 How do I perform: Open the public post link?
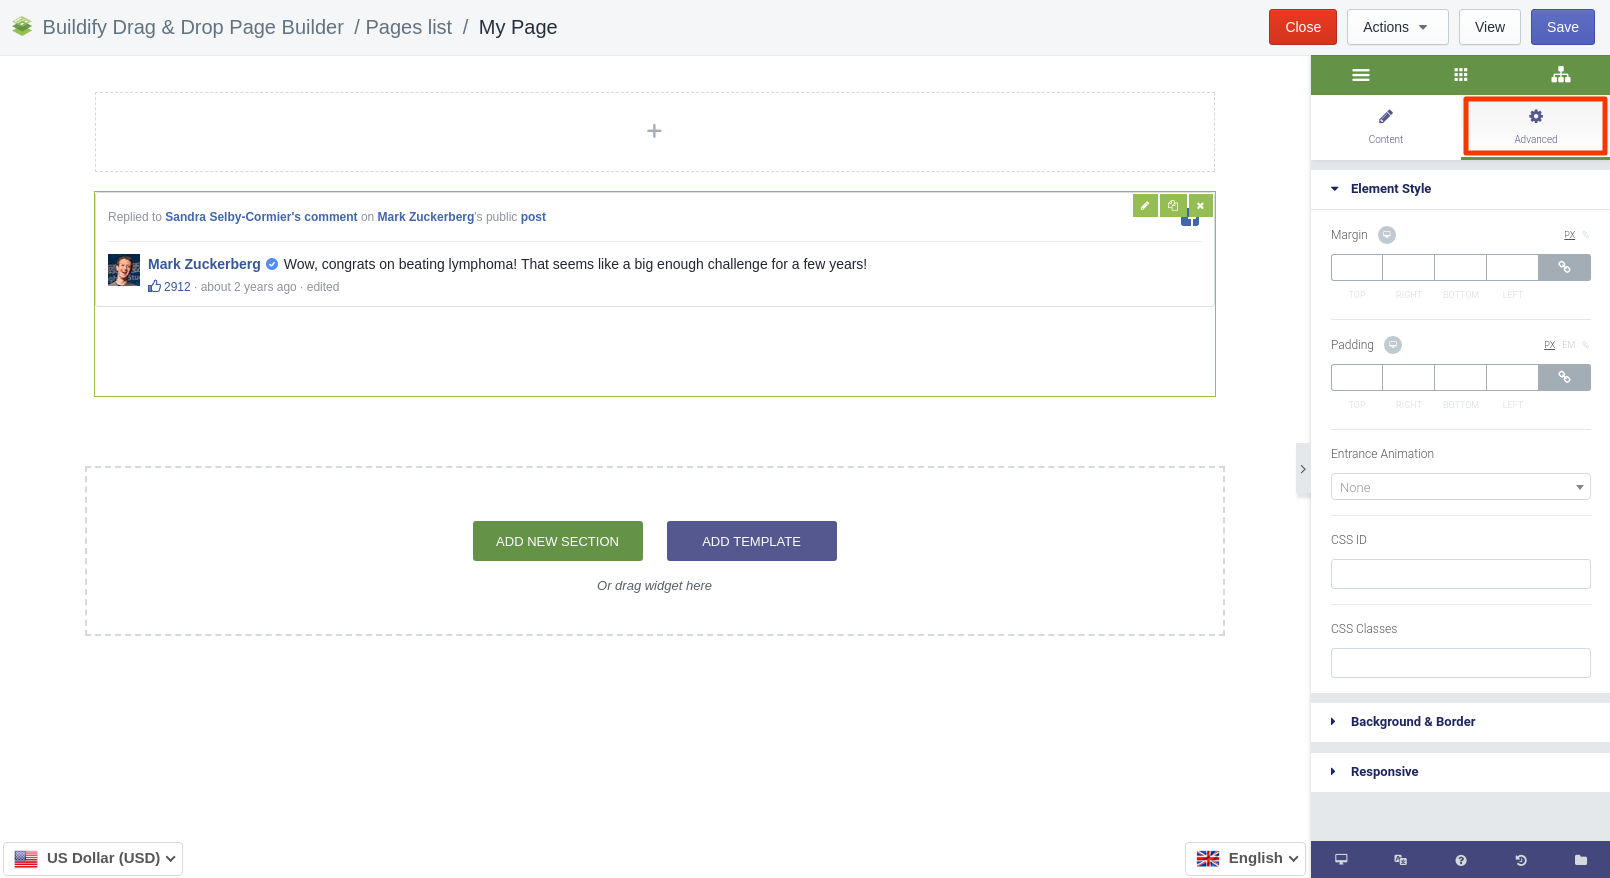pos(533,217)
